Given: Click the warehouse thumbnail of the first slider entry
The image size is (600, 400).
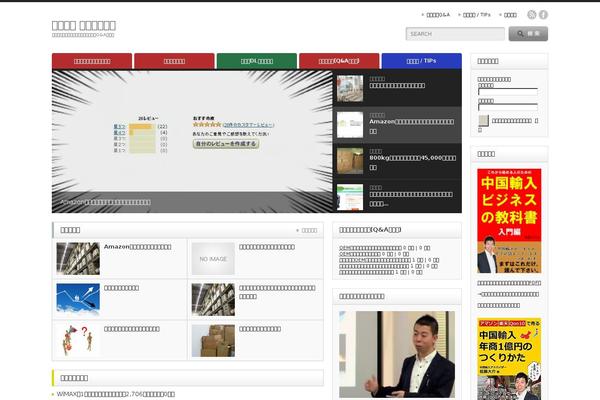Looking at the screenshot, I should point(350,88).
